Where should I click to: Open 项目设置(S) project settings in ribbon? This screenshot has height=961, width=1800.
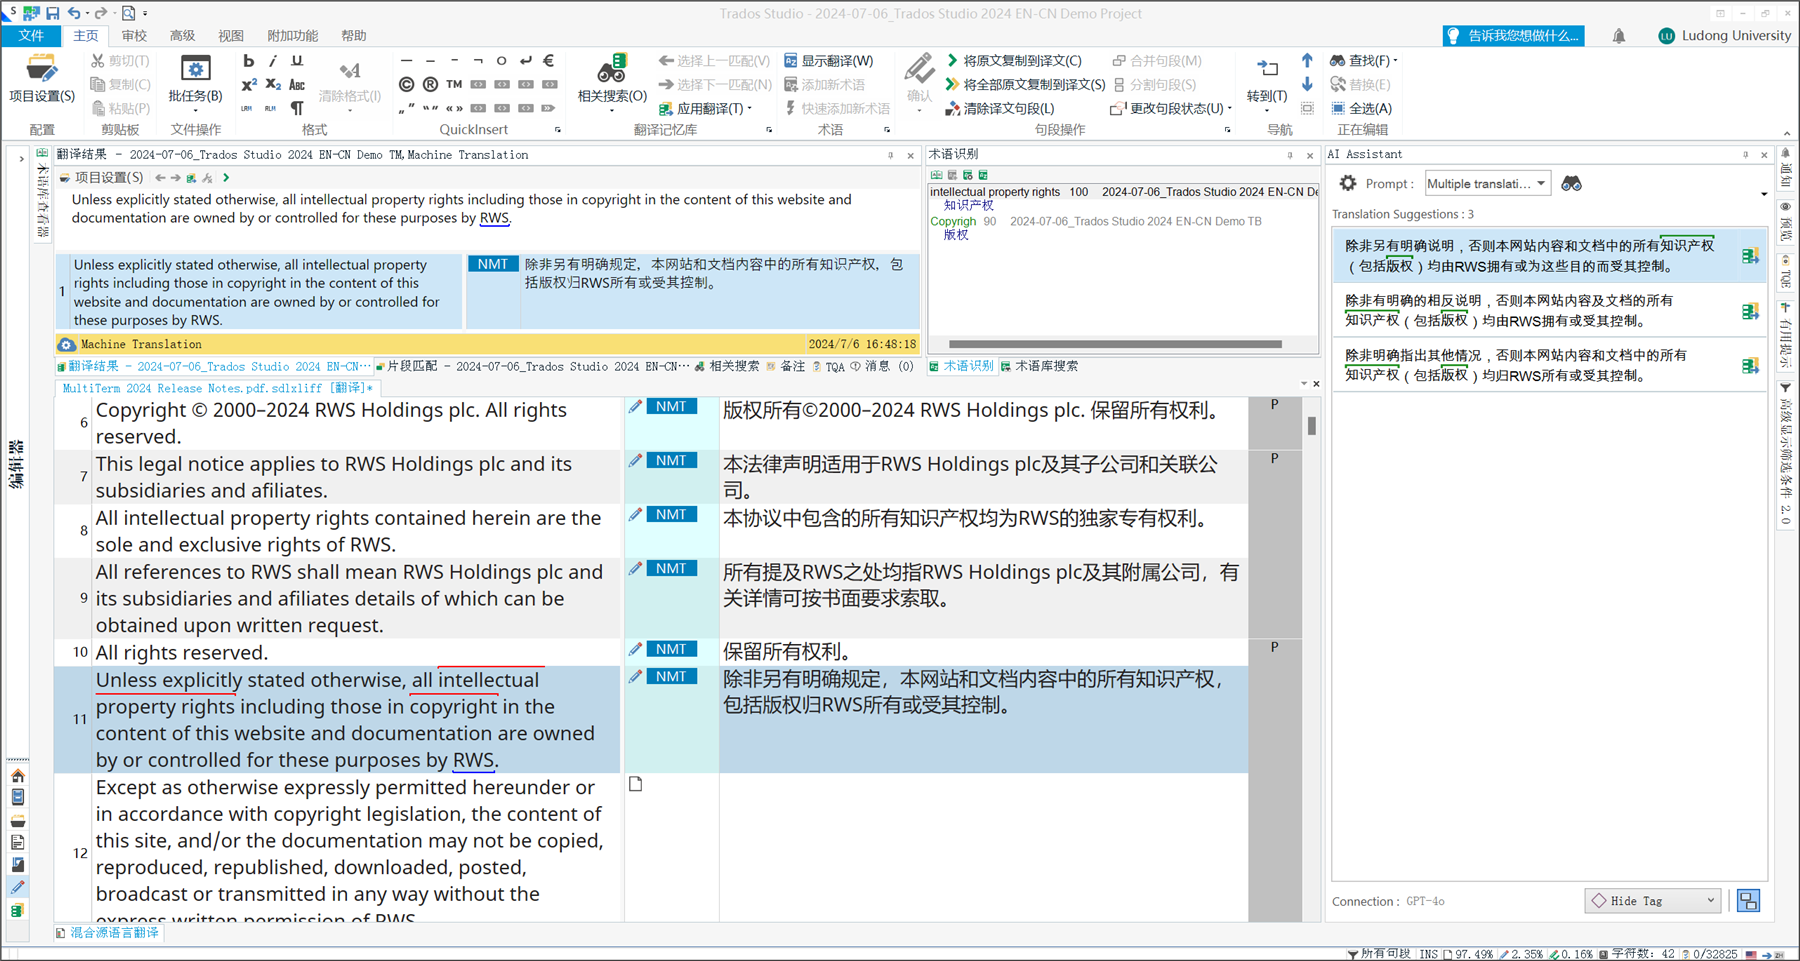tap(41, 80)
